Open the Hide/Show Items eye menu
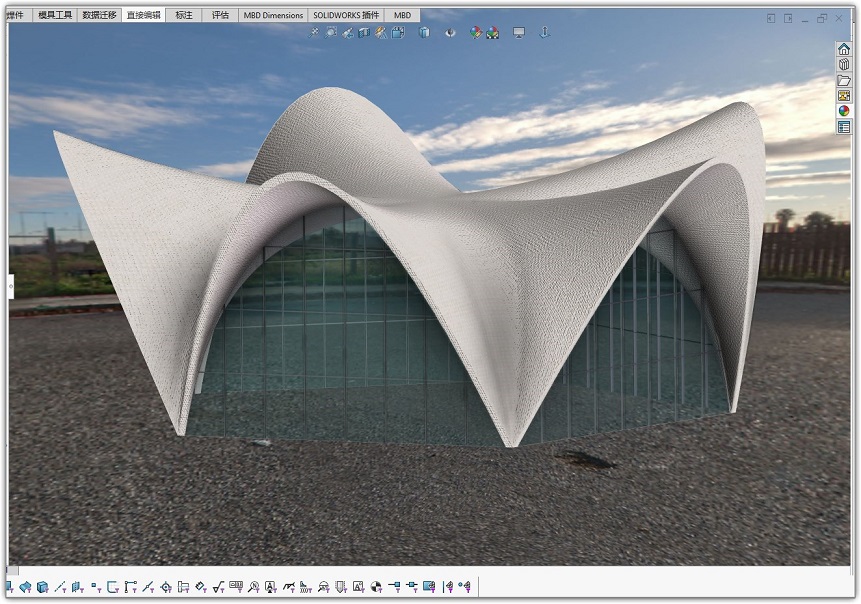This screenshot has height=604, width=861. pyautogui.click(x=450, y=33)
